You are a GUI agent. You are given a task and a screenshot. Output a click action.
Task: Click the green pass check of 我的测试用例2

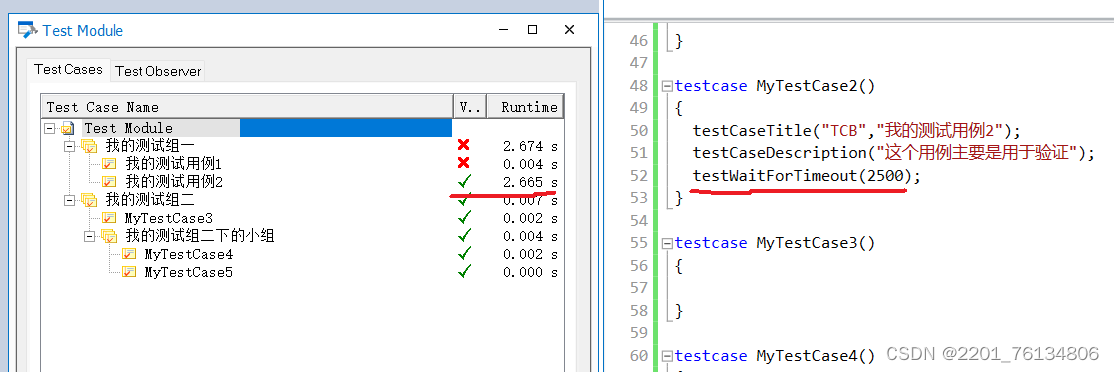465,181
